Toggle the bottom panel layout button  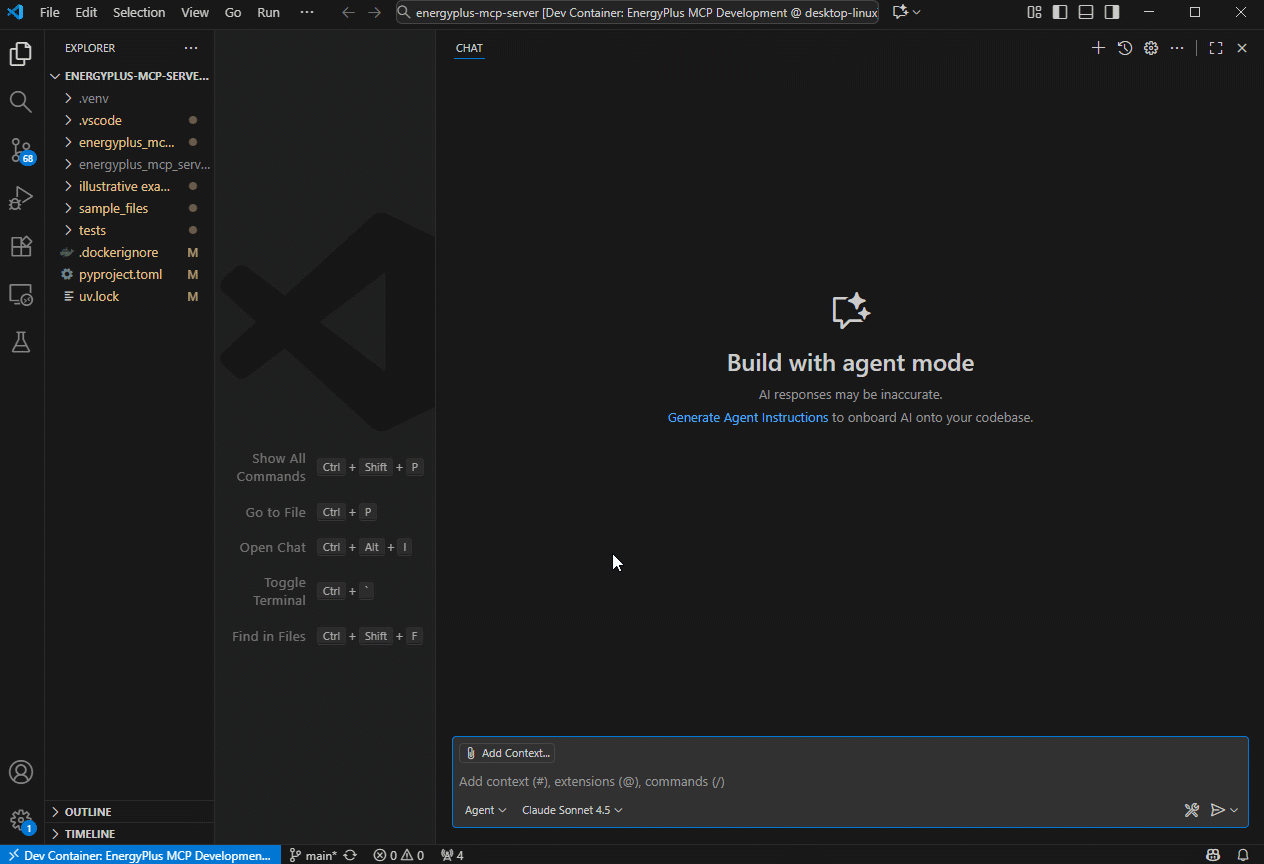(x=1086, y=12)
